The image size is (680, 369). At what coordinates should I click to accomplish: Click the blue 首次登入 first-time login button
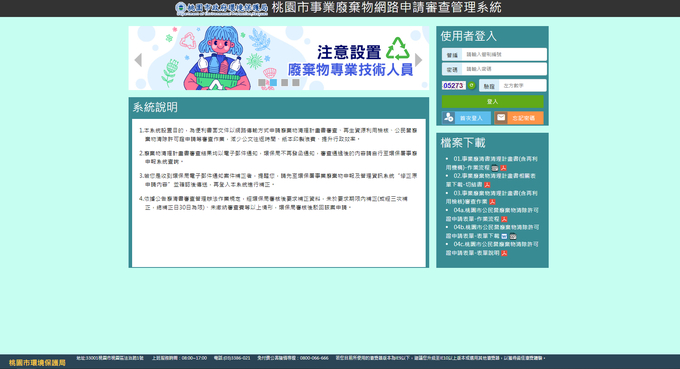(466, 118)
